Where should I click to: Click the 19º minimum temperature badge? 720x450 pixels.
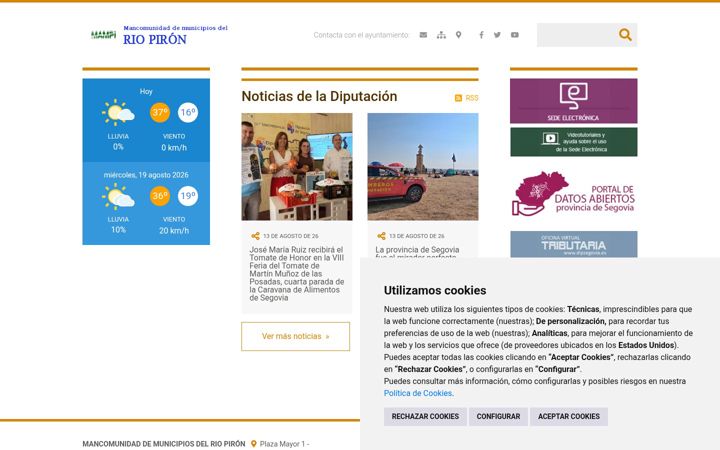pyautogui.click(x=188, y=196)
